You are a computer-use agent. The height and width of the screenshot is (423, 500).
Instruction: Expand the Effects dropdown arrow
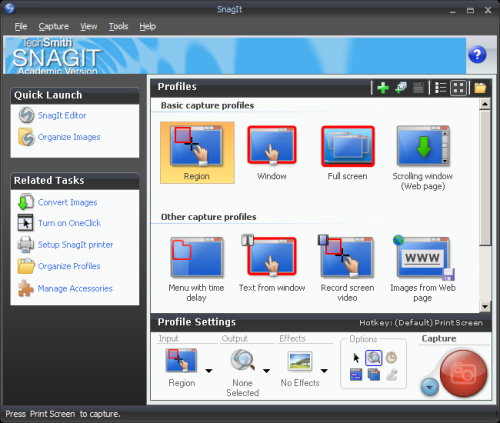click(324, 371)
